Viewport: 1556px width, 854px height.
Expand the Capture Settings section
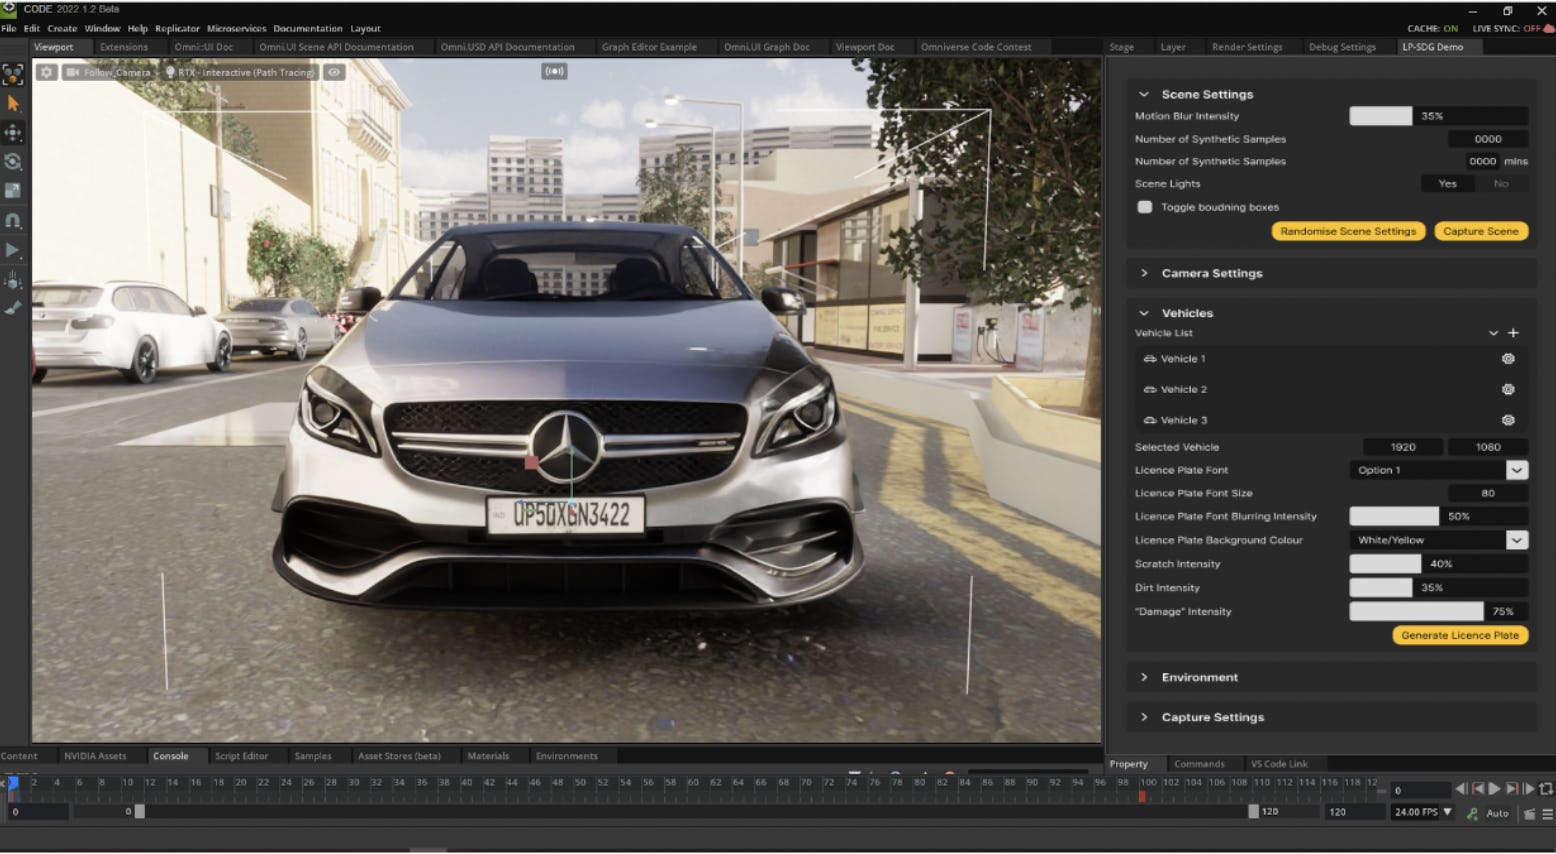pyautogui.click(x=1144, y=717)
